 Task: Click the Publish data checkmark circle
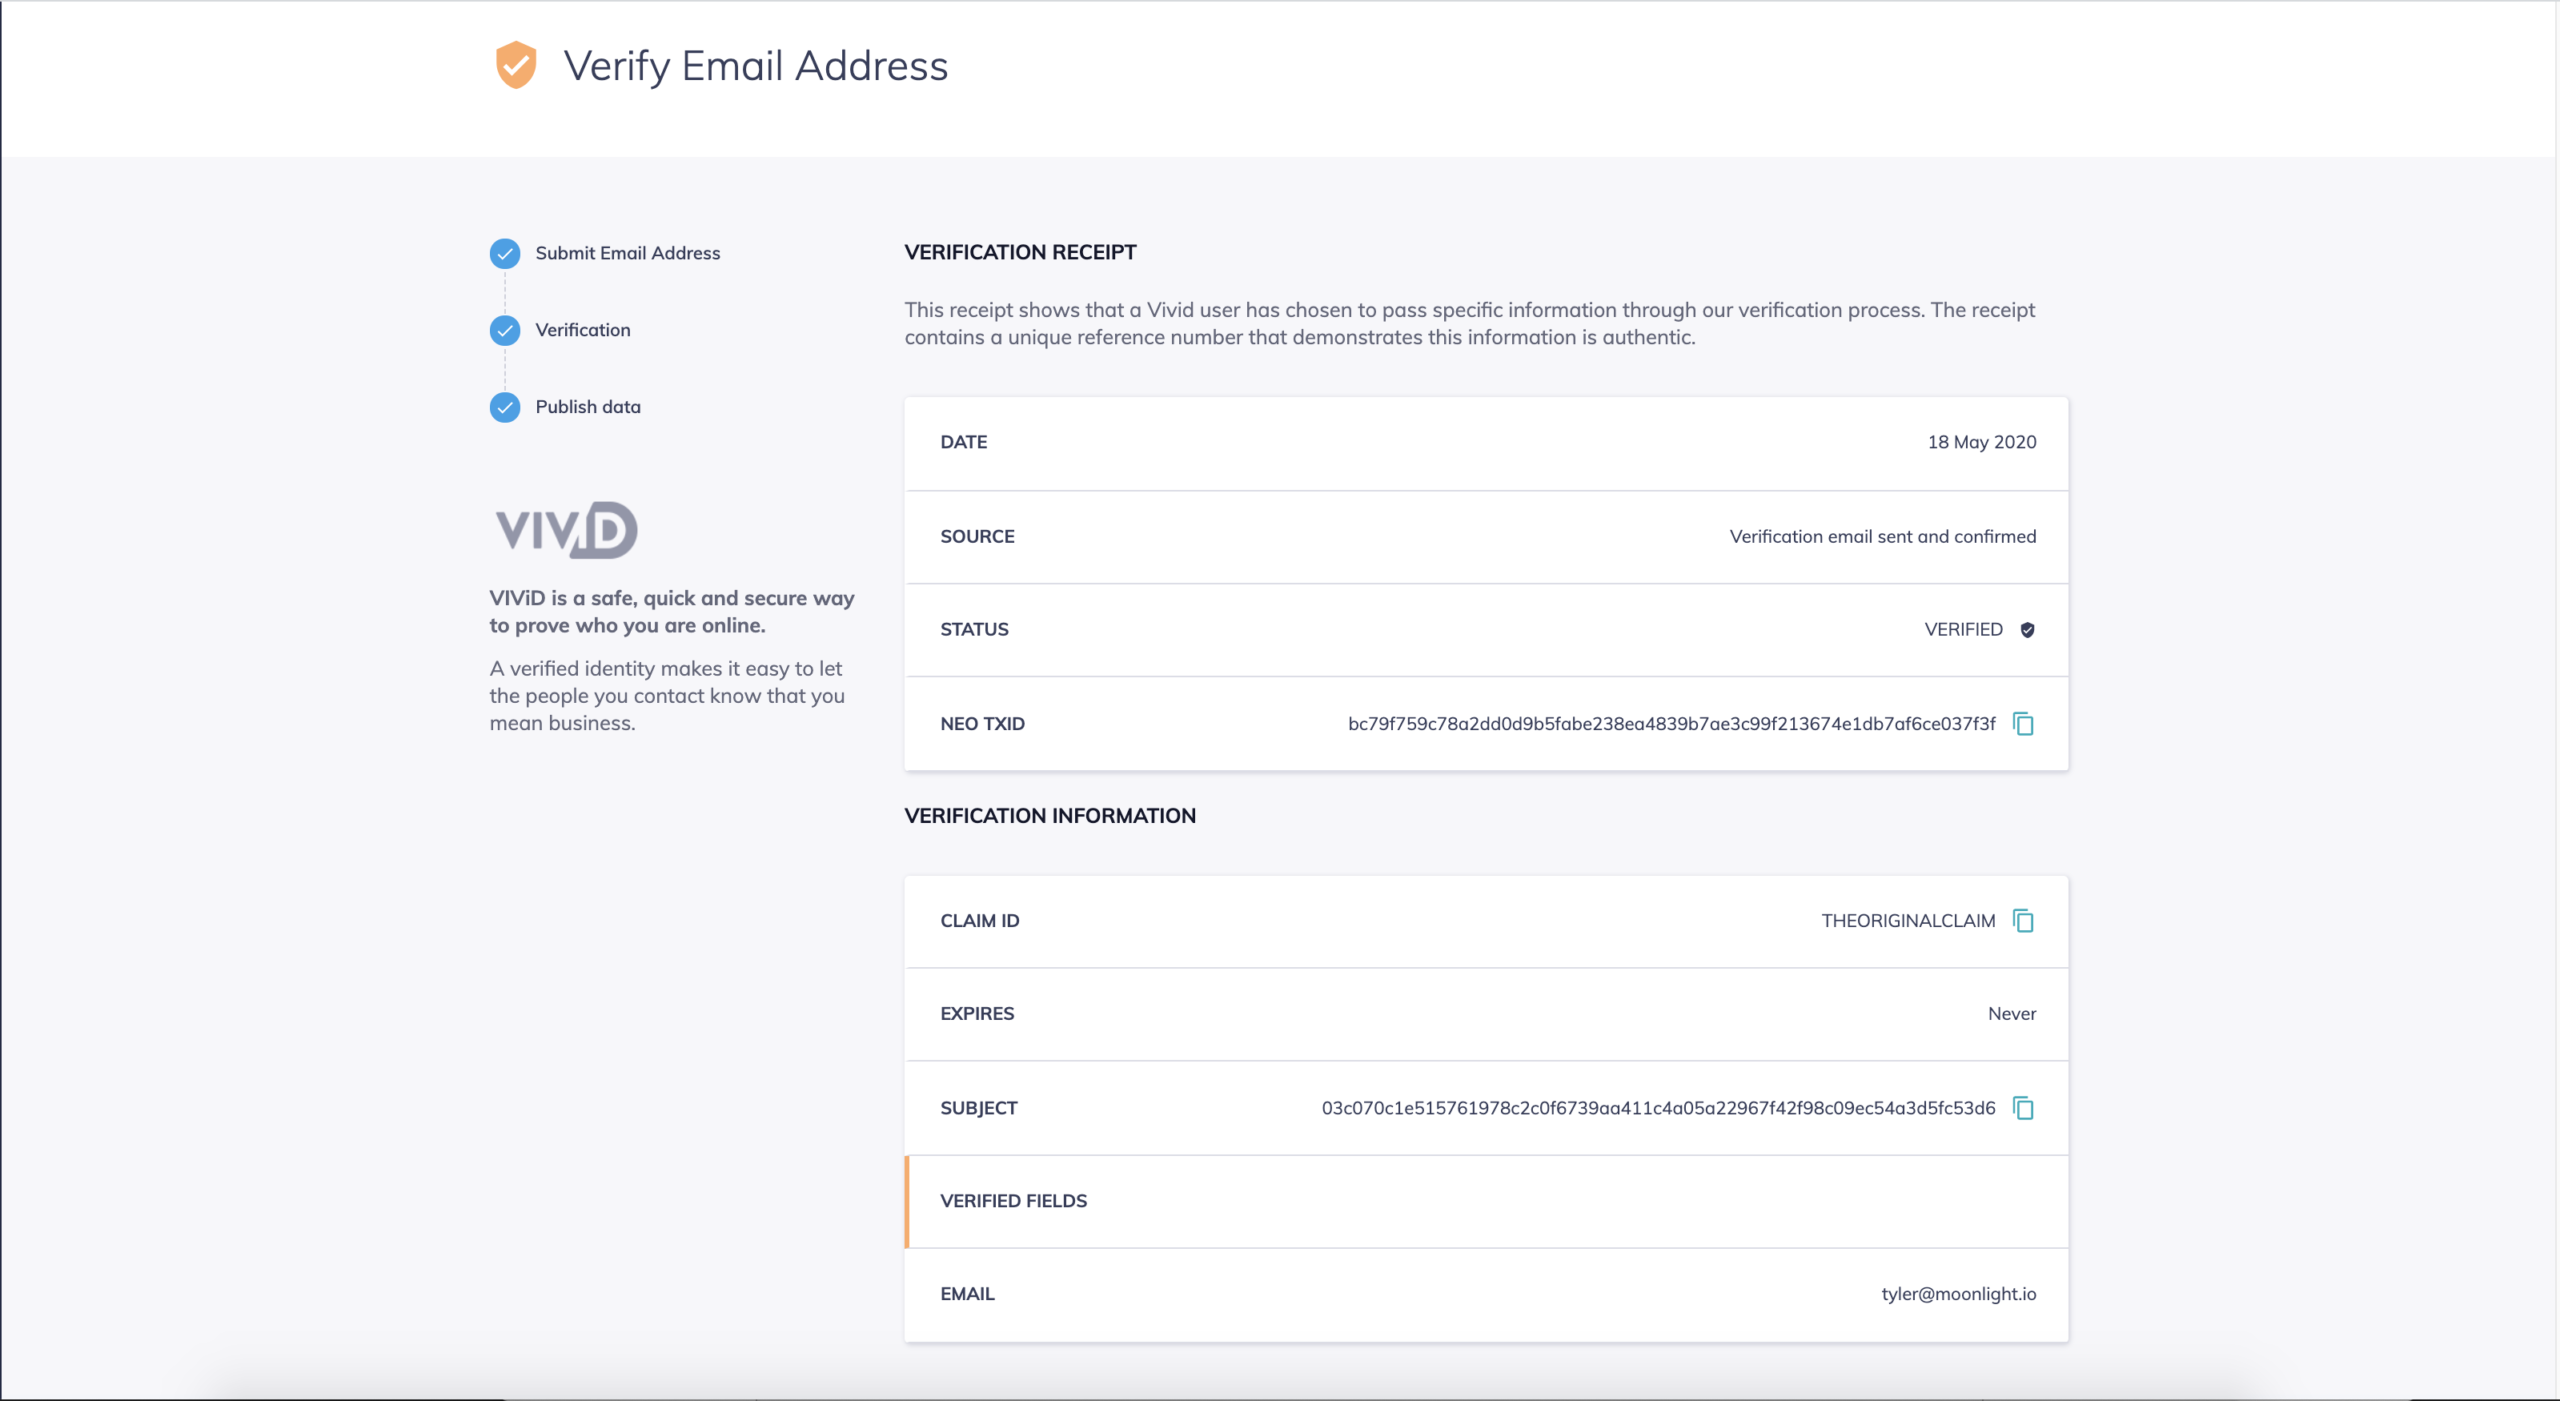click(505, 407)
